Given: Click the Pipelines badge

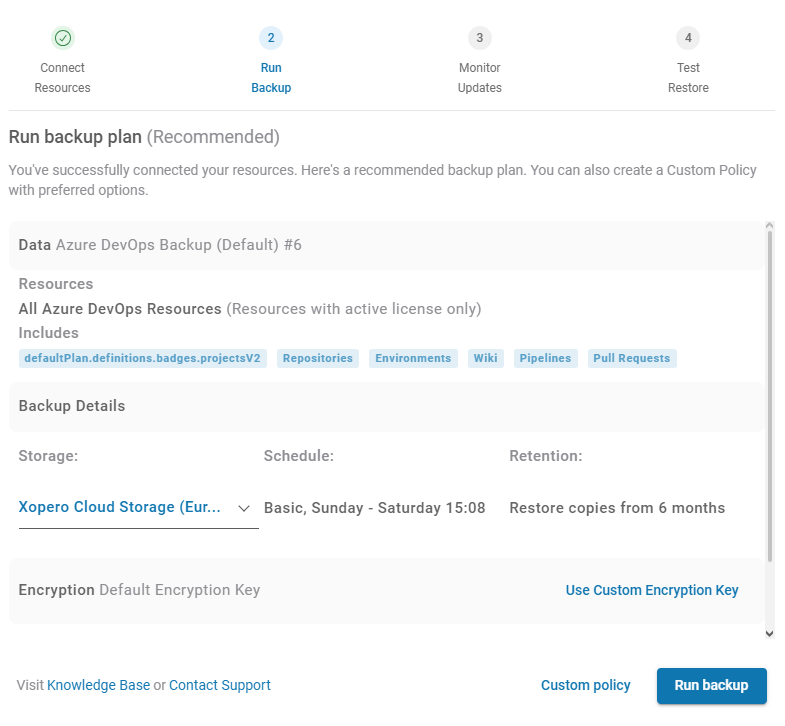Looking at the screenshot, I should tap(545, 358).
